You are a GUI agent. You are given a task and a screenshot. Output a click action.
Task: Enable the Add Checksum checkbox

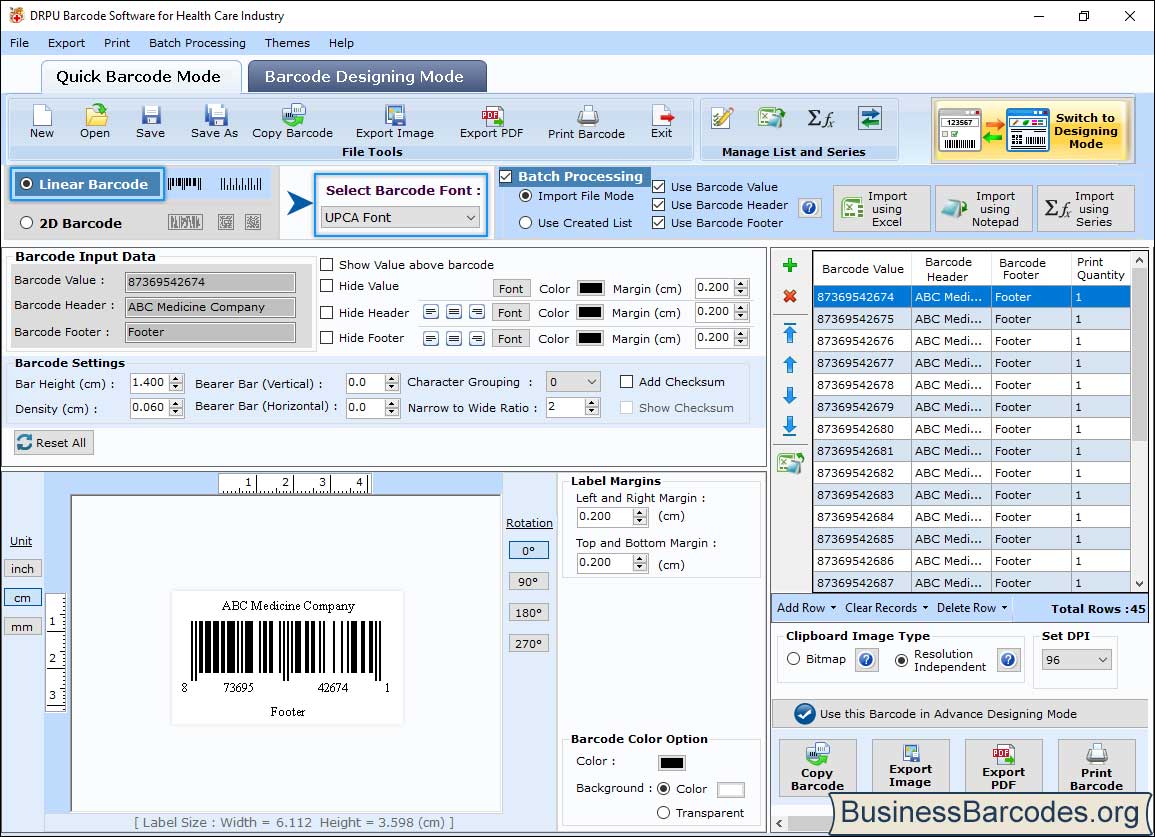pos(627,382)
